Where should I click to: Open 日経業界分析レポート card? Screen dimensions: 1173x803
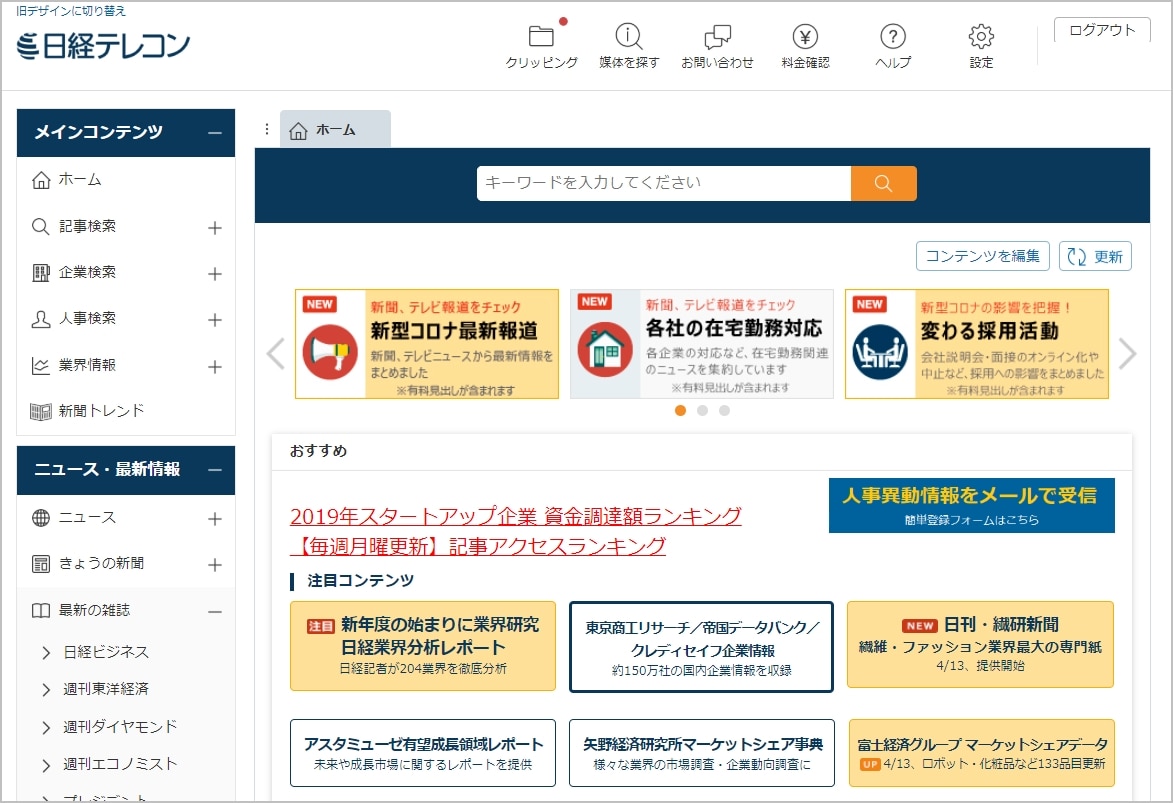point(423,646)
